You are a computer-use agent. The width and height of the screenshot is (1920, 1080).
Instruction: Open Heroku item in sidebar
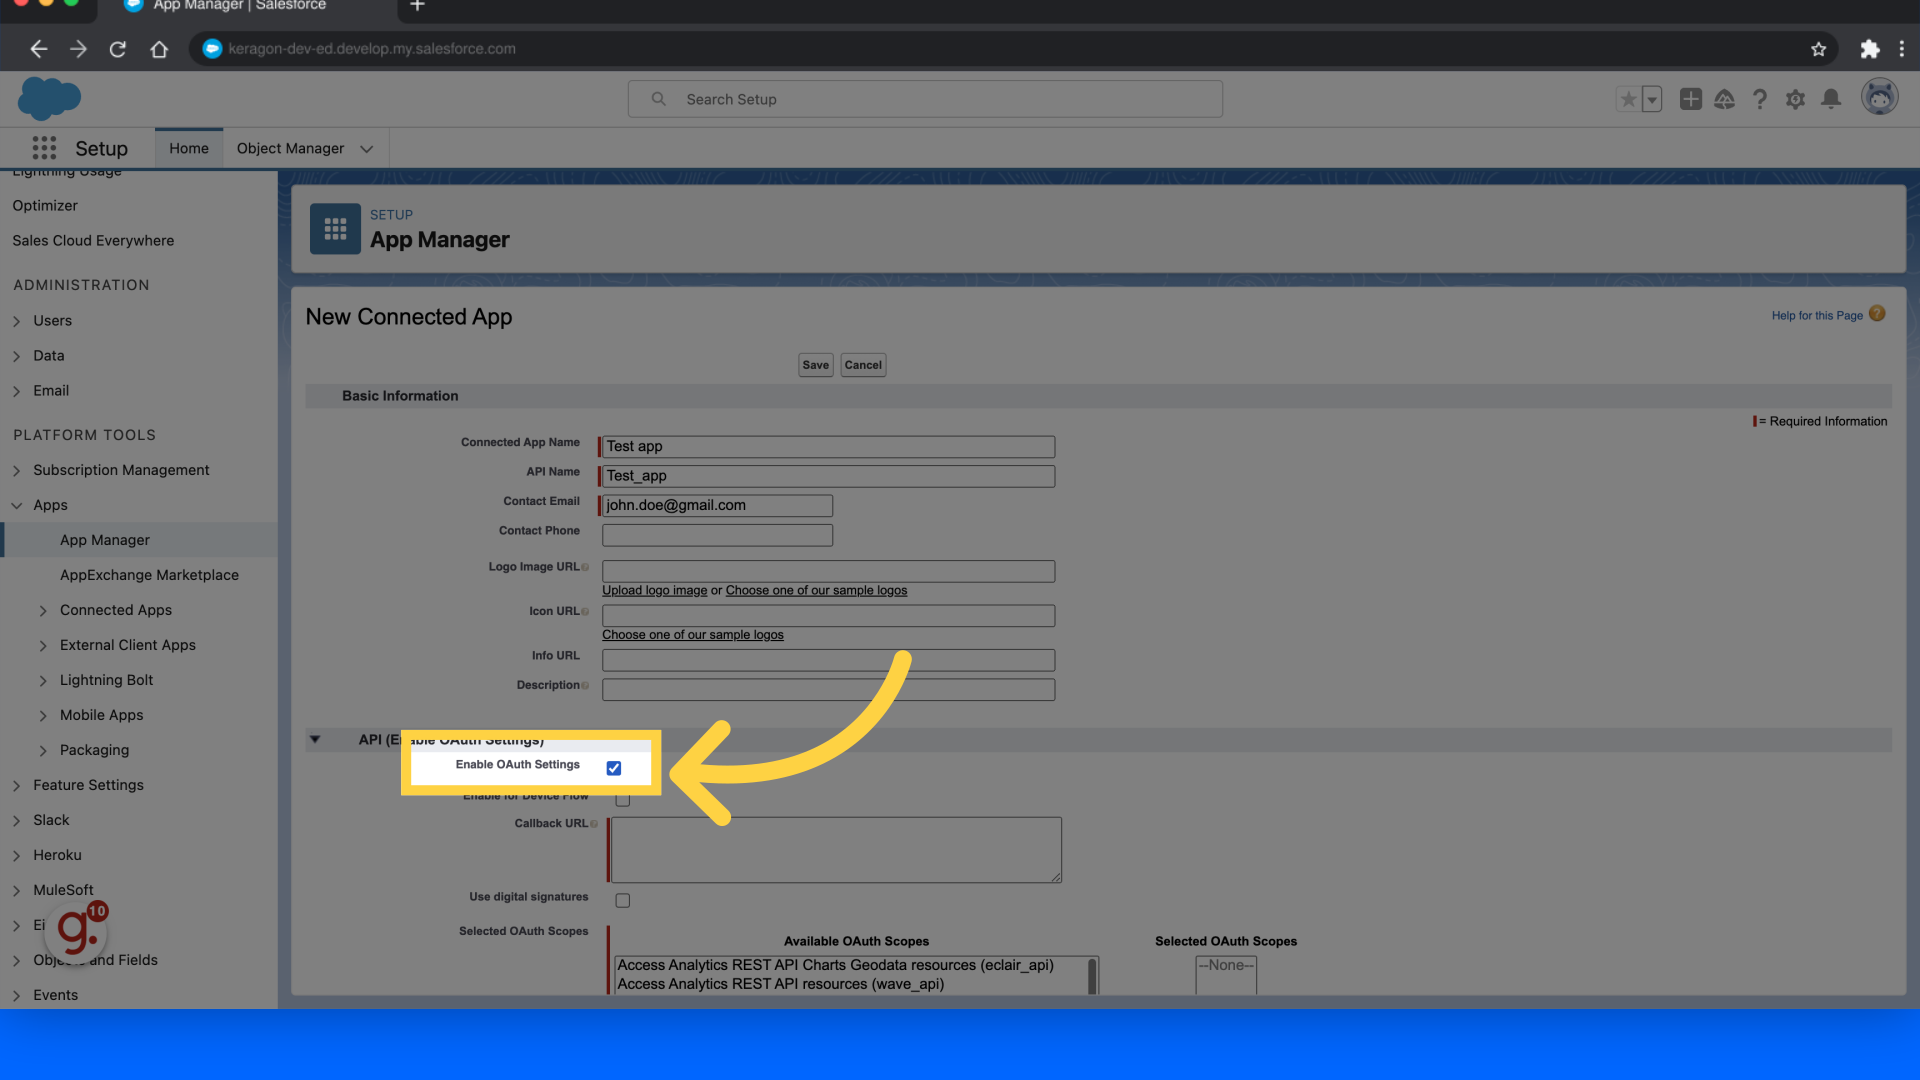click(x=57, y=855)
